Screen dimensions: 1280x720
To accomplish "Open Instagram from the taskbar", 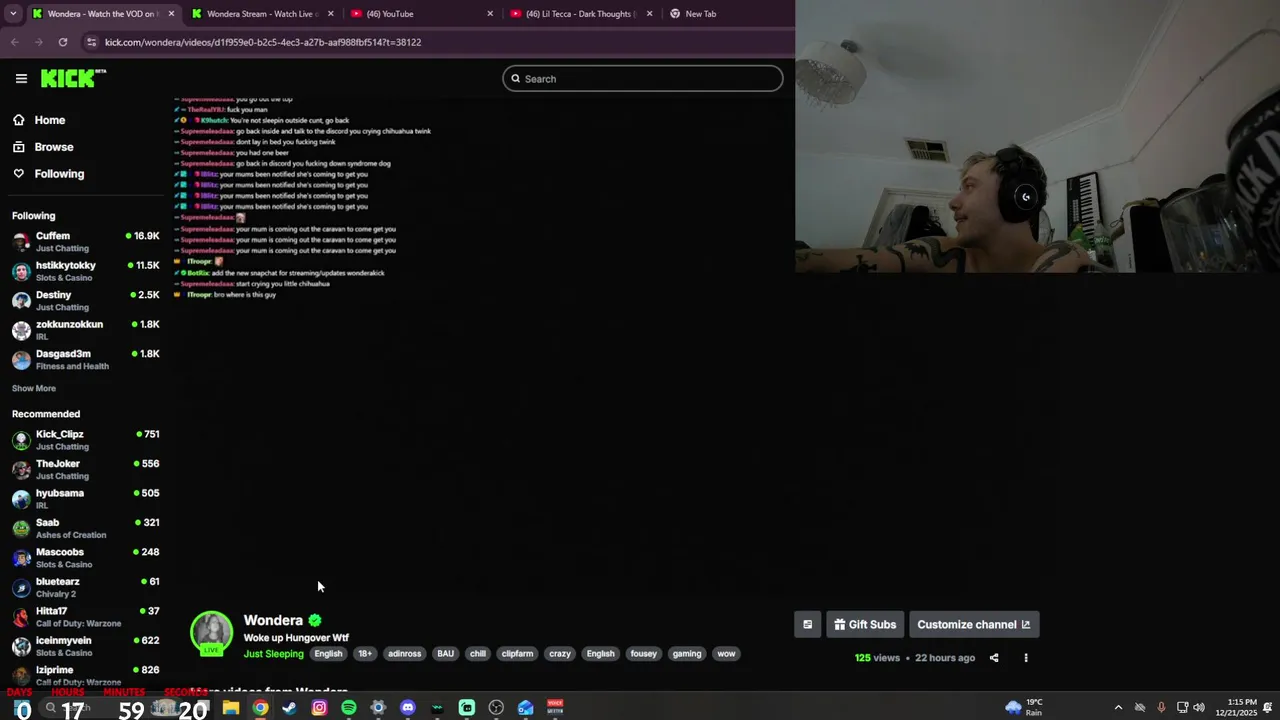I will 319,708.
